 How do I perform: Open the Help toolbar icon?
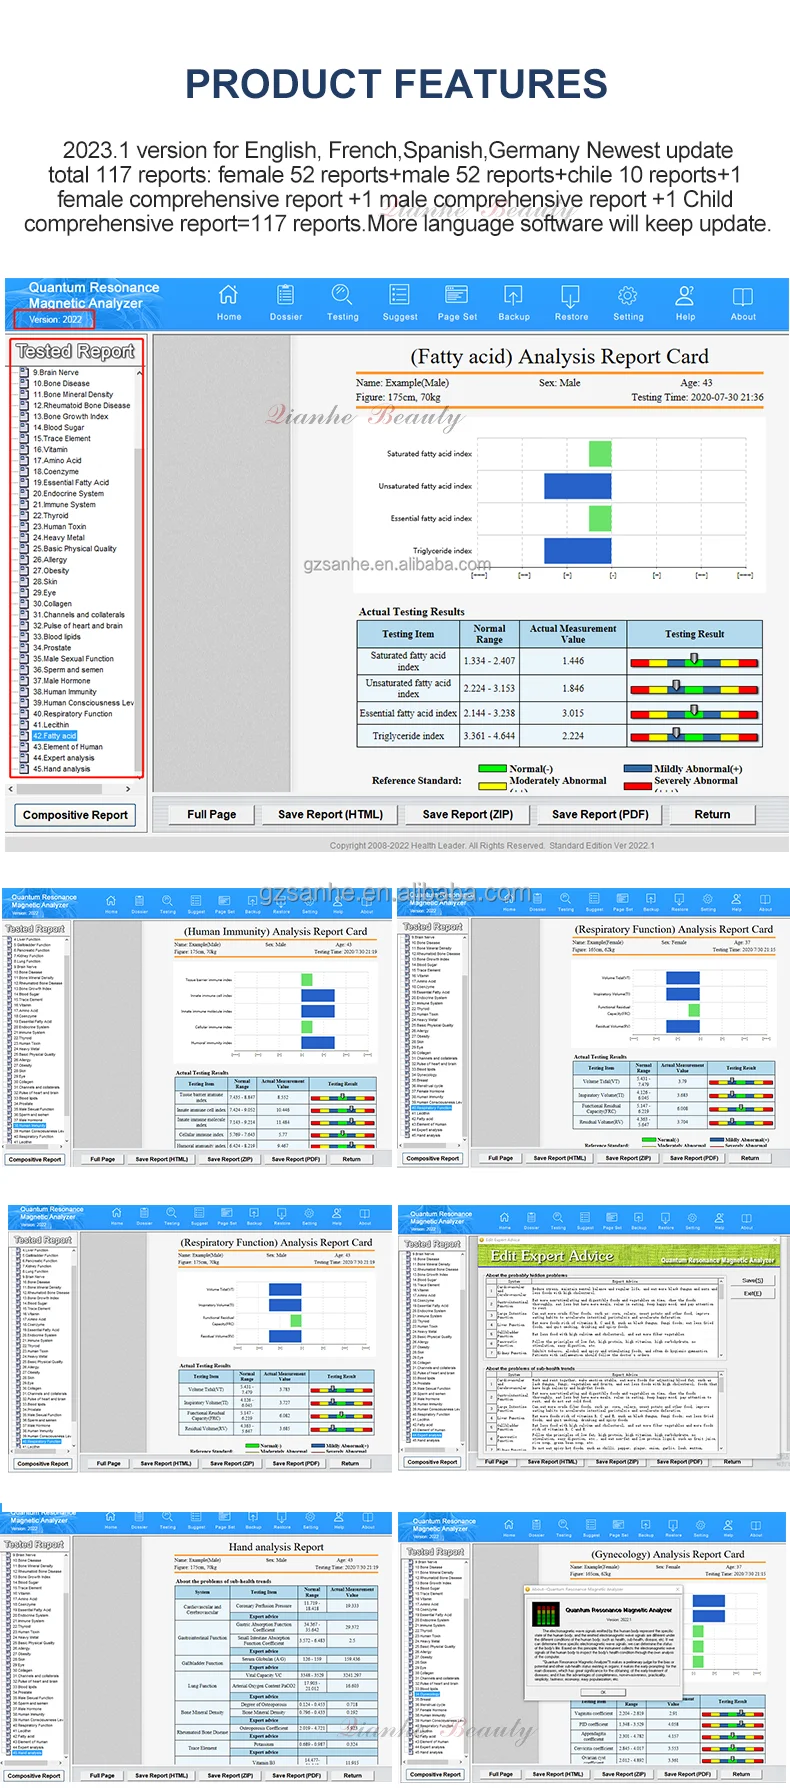pyautogui.click(x=685, y=296)
